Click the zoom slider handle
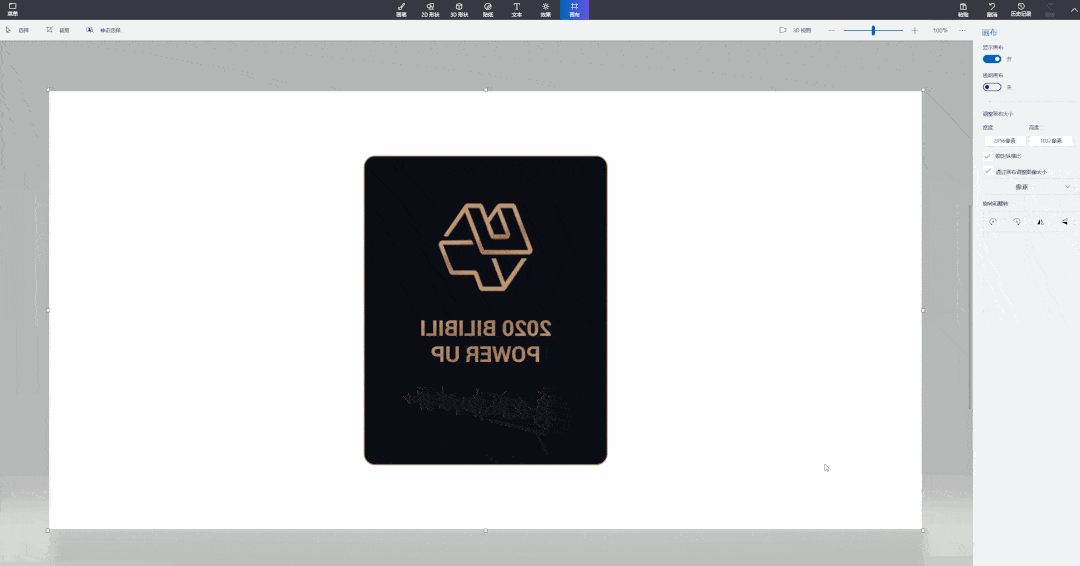Image resolution: width=1080 pixels, height=566 pixels. pyautogui.click(x=873, y=31)
